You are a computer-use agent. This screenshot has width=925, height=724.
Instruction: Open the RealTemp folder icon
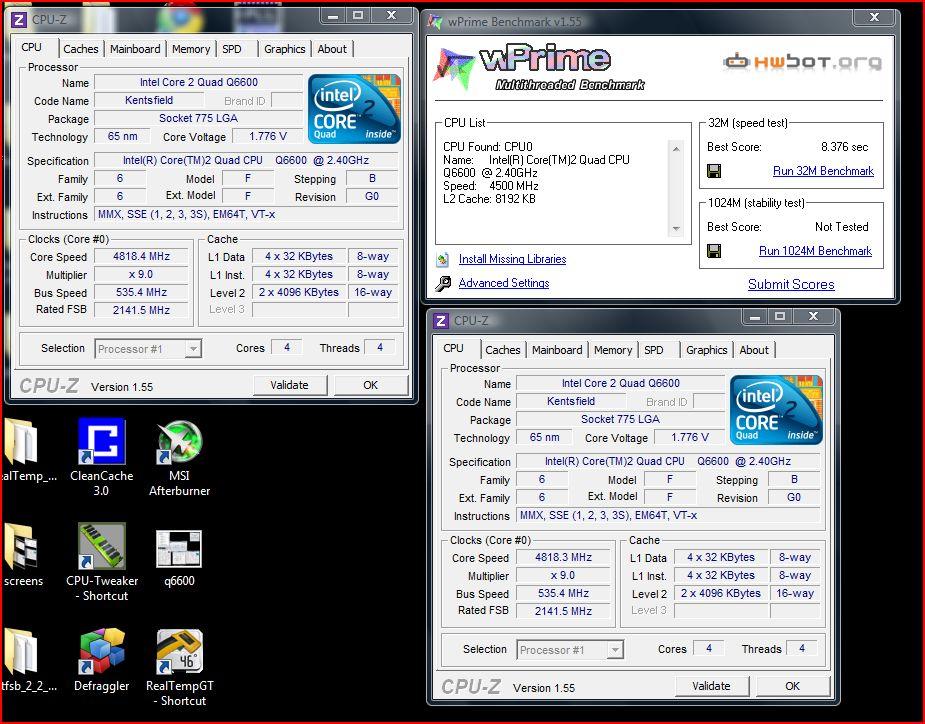21,441
